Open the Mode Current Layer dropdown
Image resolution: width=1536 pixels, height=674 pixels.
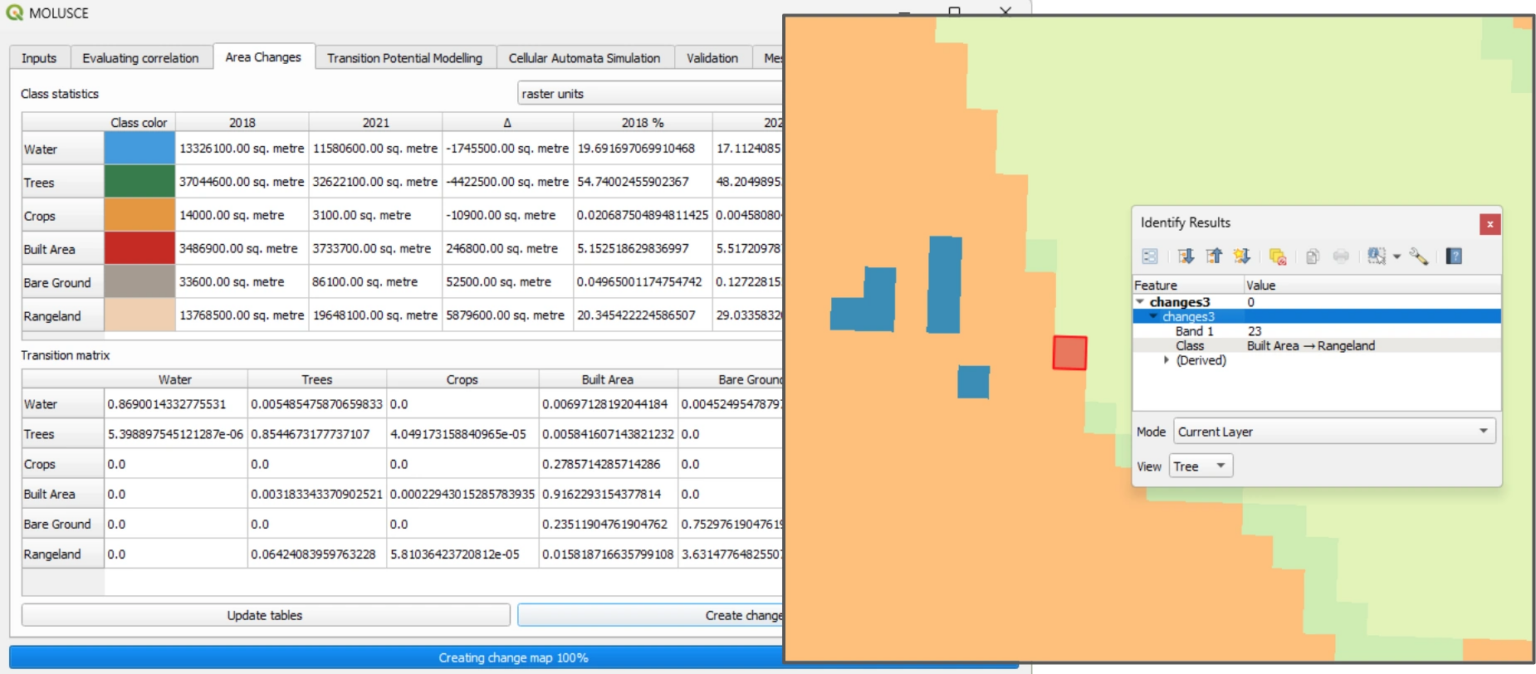(x=1334, y=432)
